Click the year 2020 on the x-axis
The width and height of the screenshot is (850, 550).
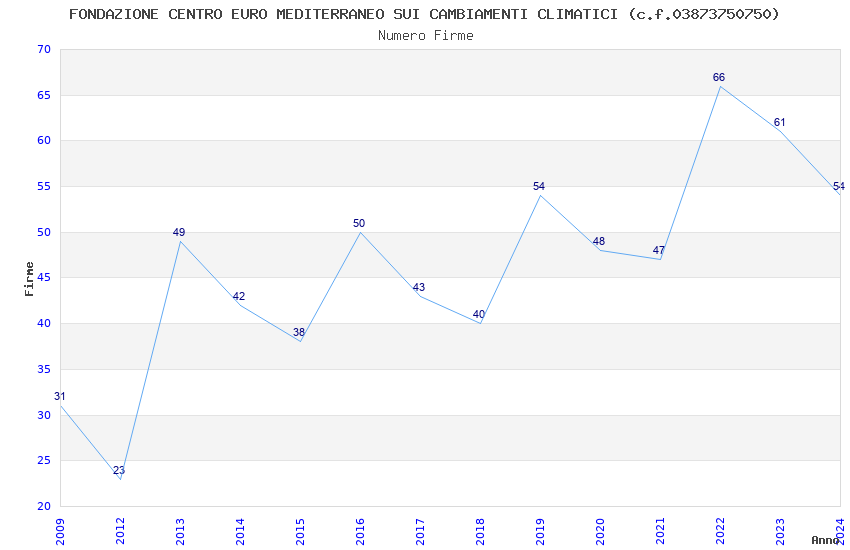[600, 532]
